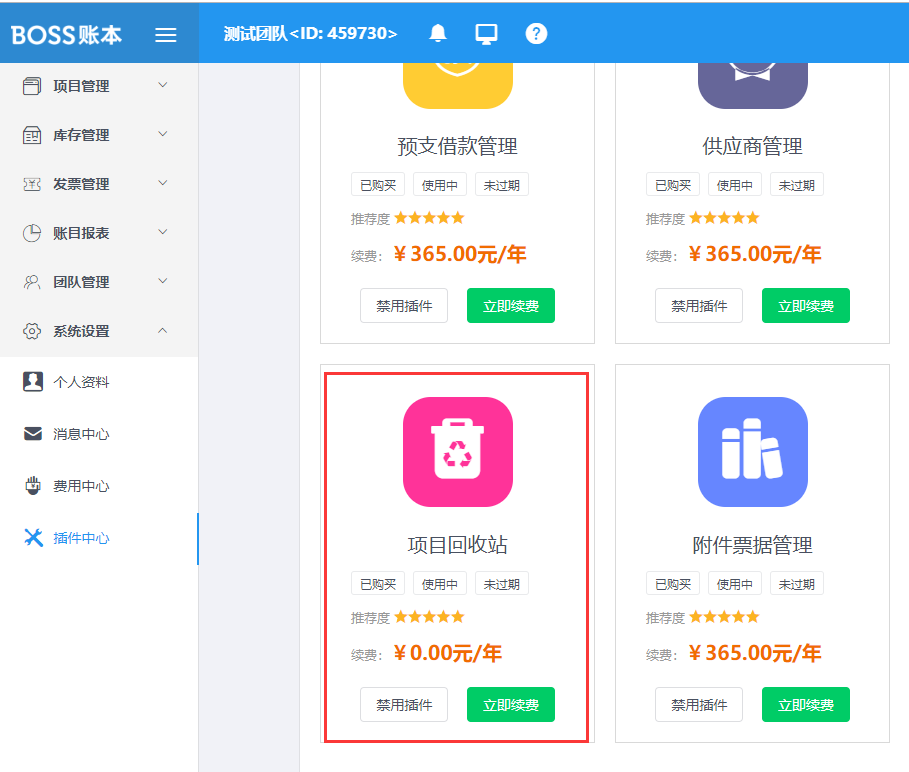The width and height of the screenshot is (909, 772).
Task: Click the 使用中 tag on 供应商管理
Action: pyautogui.click(x=735, y=185)
